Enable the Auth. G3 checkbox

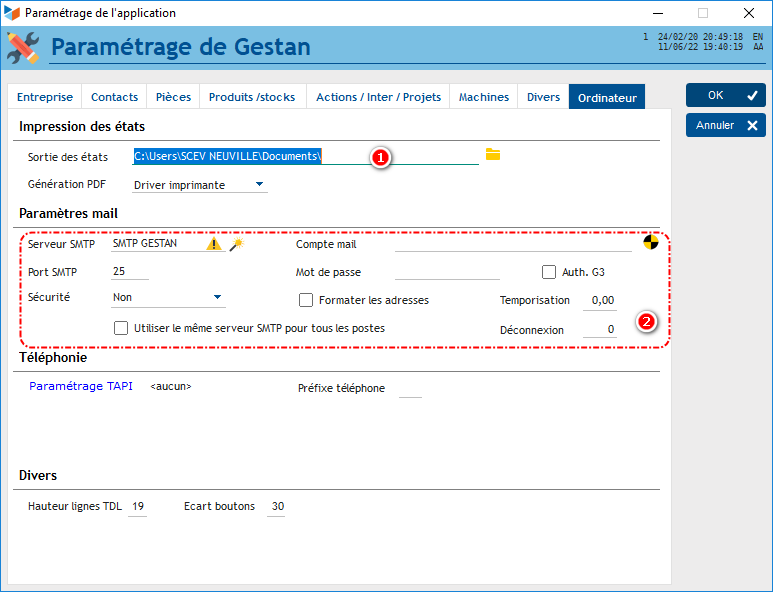click(549, 272)
